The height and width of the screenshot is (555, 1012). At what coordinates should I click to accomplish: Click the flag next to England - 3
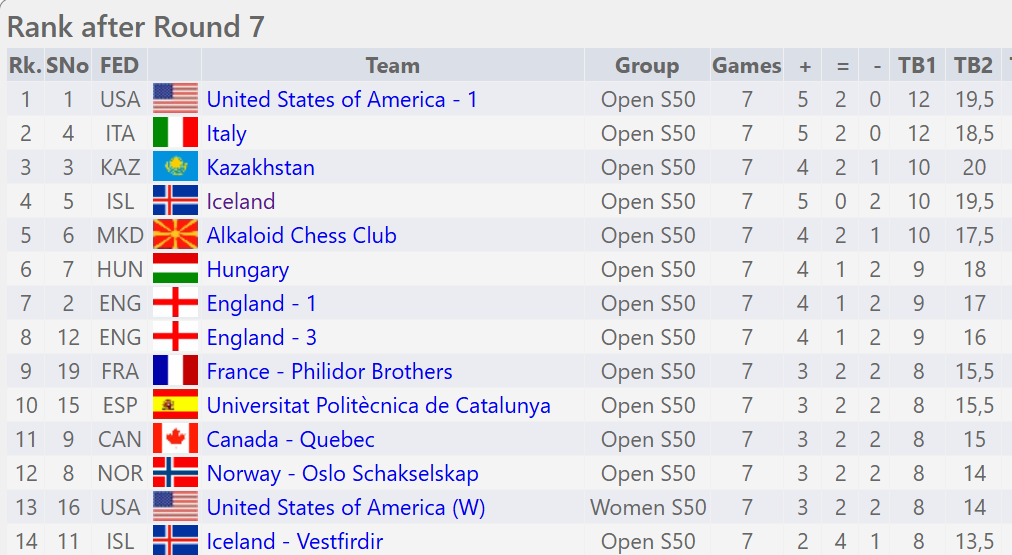[175, 337]
